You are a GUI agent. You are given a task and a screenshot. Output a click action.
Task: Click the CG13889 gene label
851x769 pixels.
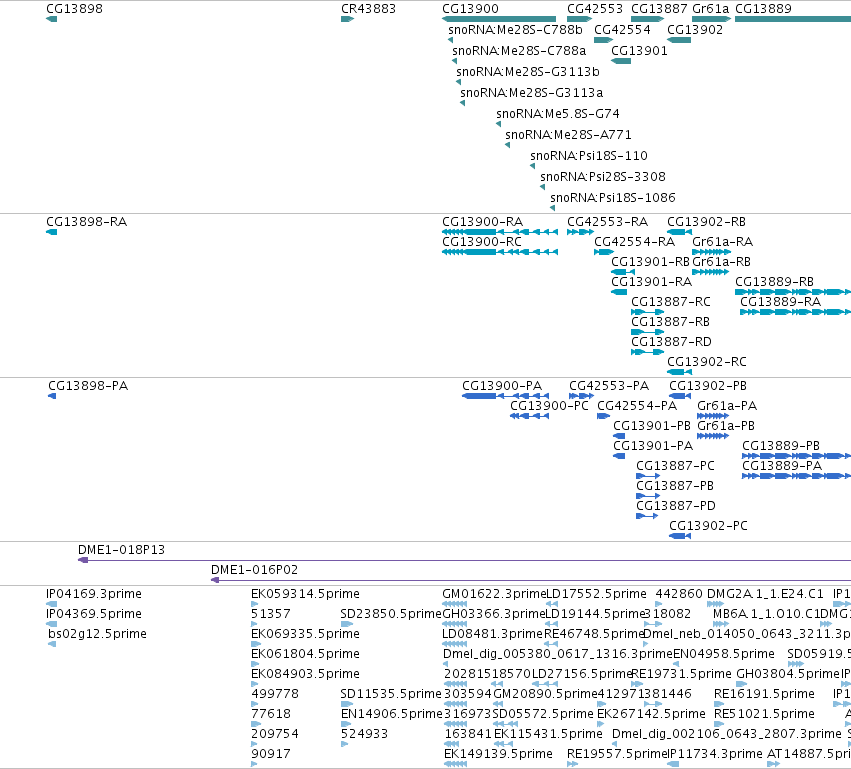point(763,9)
